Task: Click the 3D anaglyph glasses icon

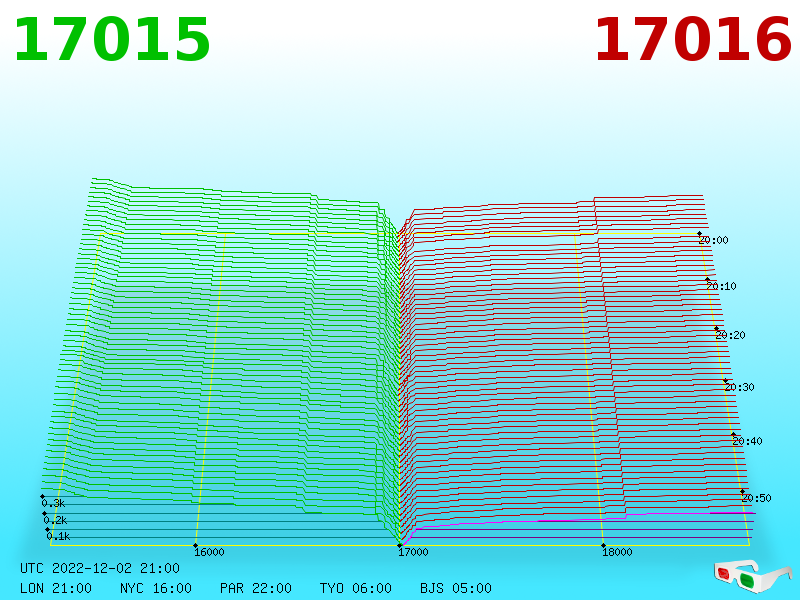Action: (752, 577)
